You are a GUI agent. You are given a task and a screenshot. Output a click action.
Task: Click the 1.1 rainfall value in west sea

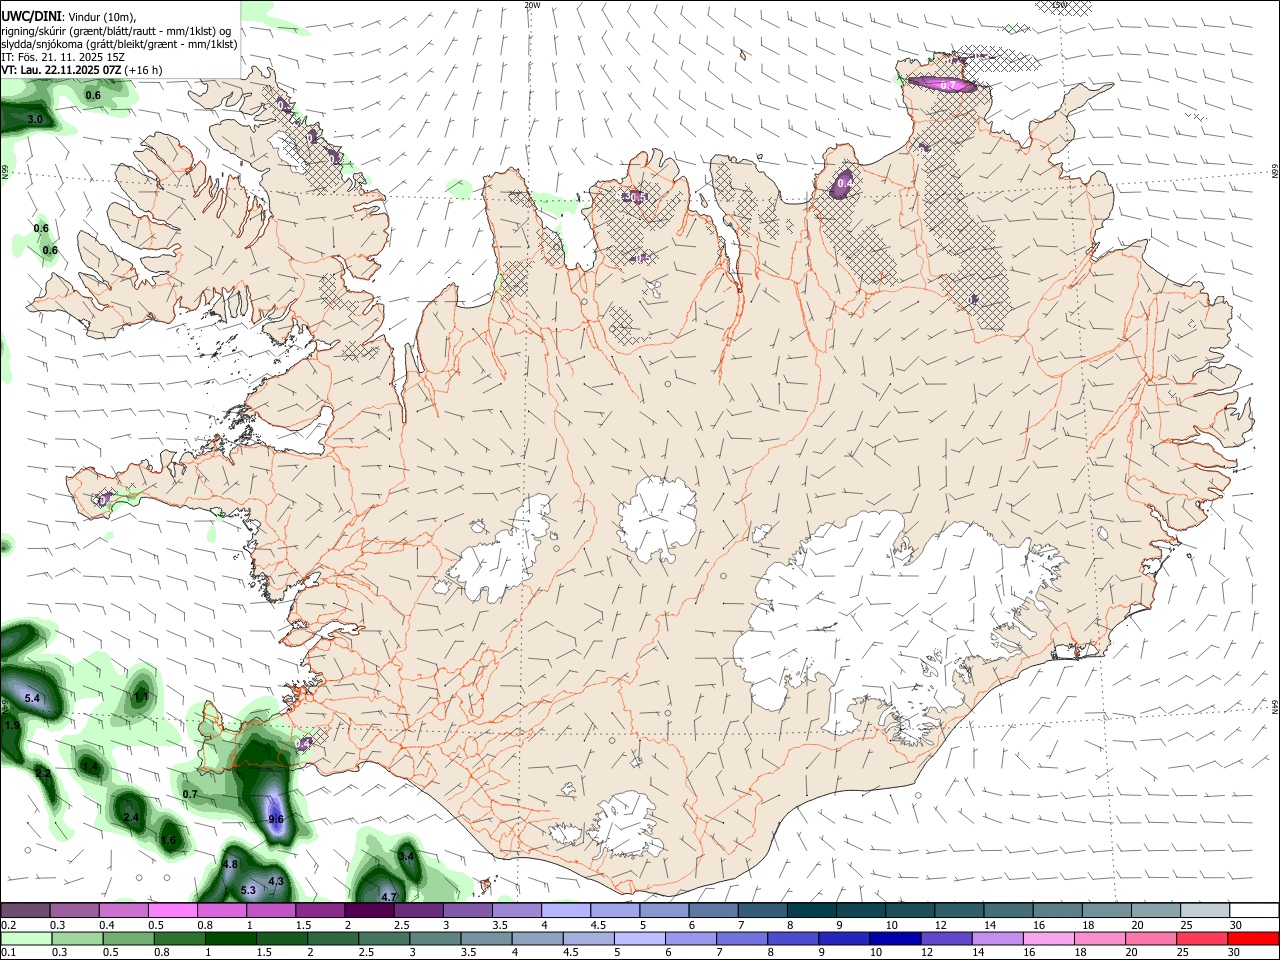click(141, 696)
